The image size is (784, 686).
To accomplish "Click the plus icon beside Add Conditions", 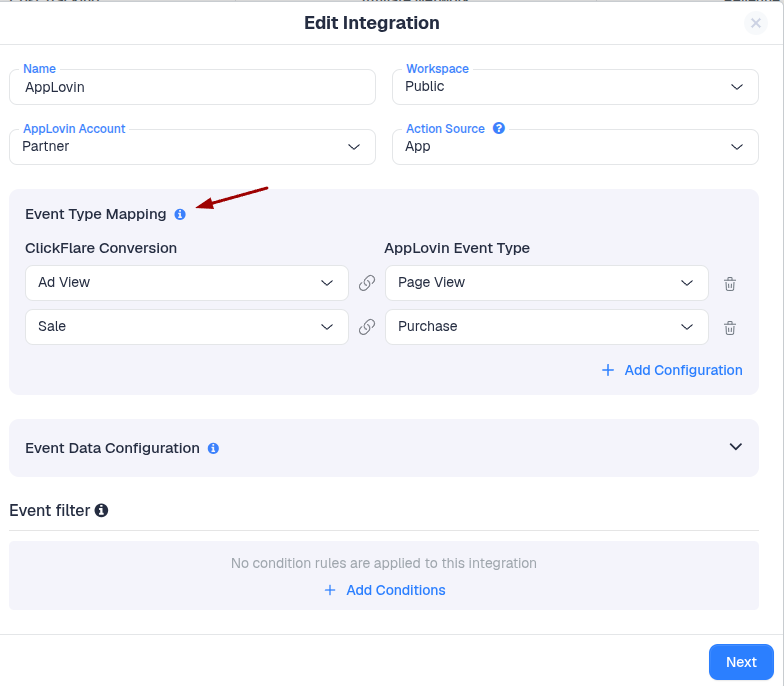I will pos(330,590).
